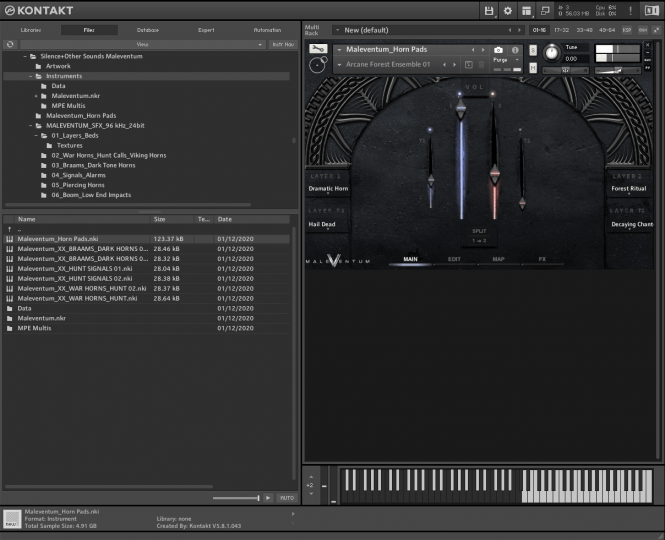Toggle the instrument PV button
665x540 pixels.
click(648, 68)
